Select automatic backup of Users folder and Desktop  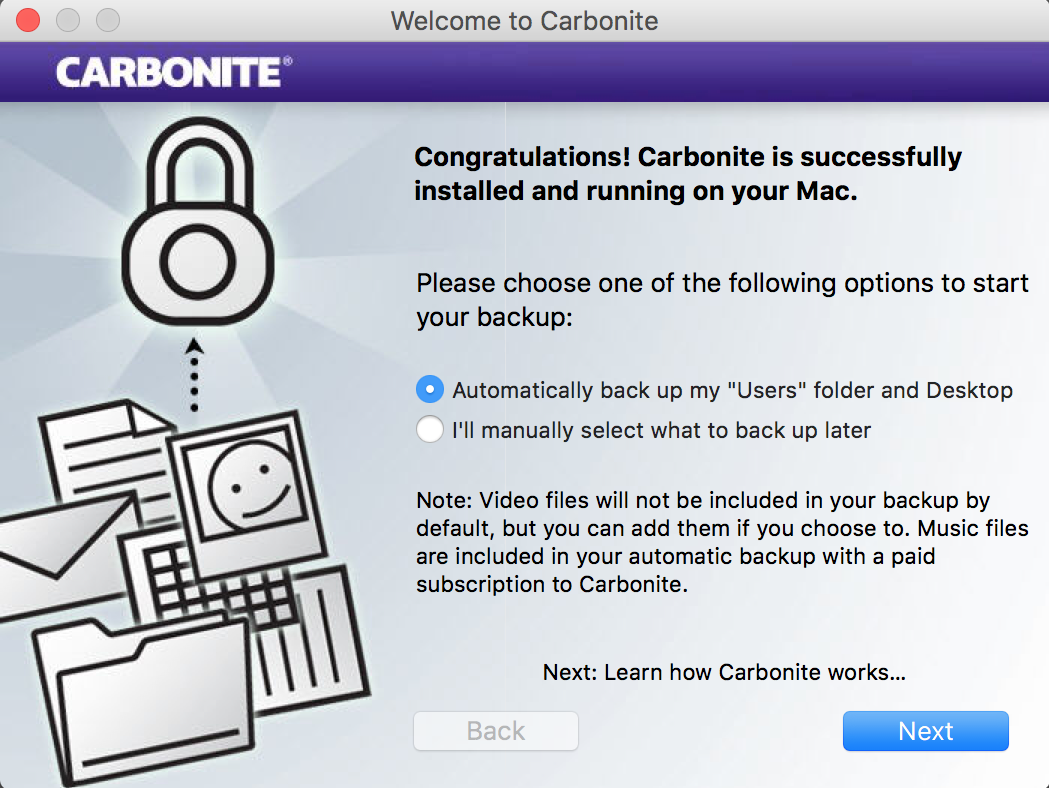(x=430, y=389)
